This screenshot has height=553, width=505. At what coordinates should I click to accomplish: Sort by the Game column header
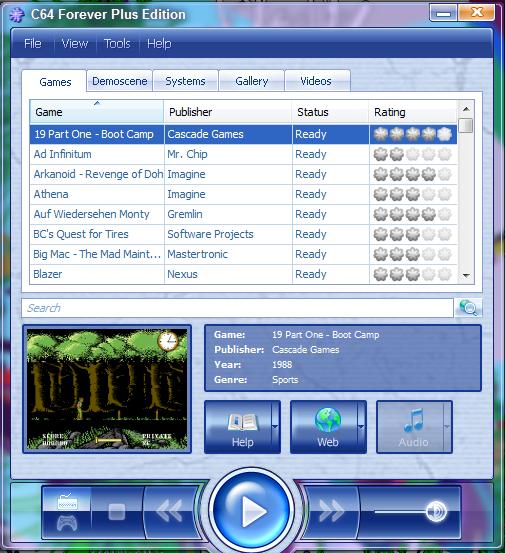click(97, 112)
